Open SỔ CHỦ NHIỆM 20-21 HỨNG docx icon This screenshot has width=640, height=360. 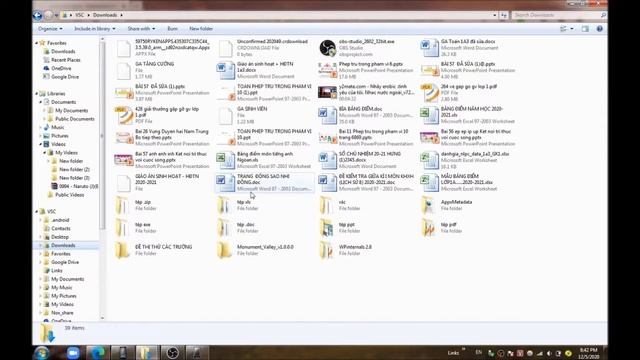click(x=327, y=160)
